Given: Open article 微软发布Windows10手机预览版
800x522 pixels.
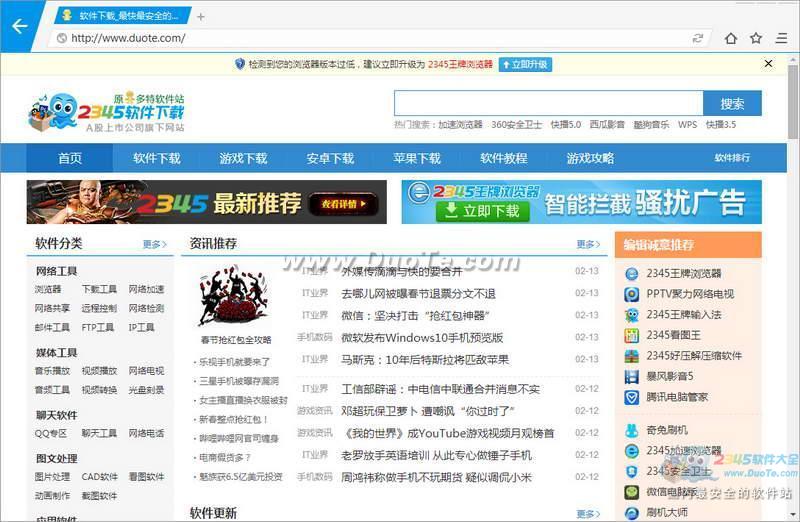Looking at the screenshot, I should click(422, 337).
